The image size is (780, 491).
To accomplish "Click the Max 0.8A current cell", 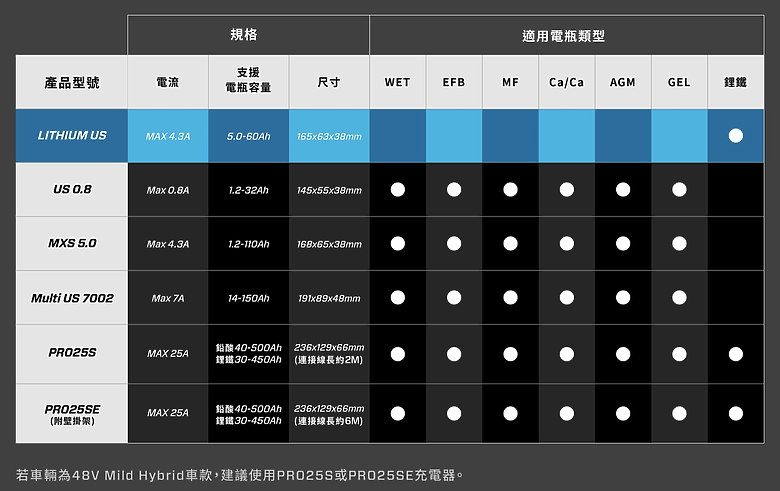I will [168, 190].
